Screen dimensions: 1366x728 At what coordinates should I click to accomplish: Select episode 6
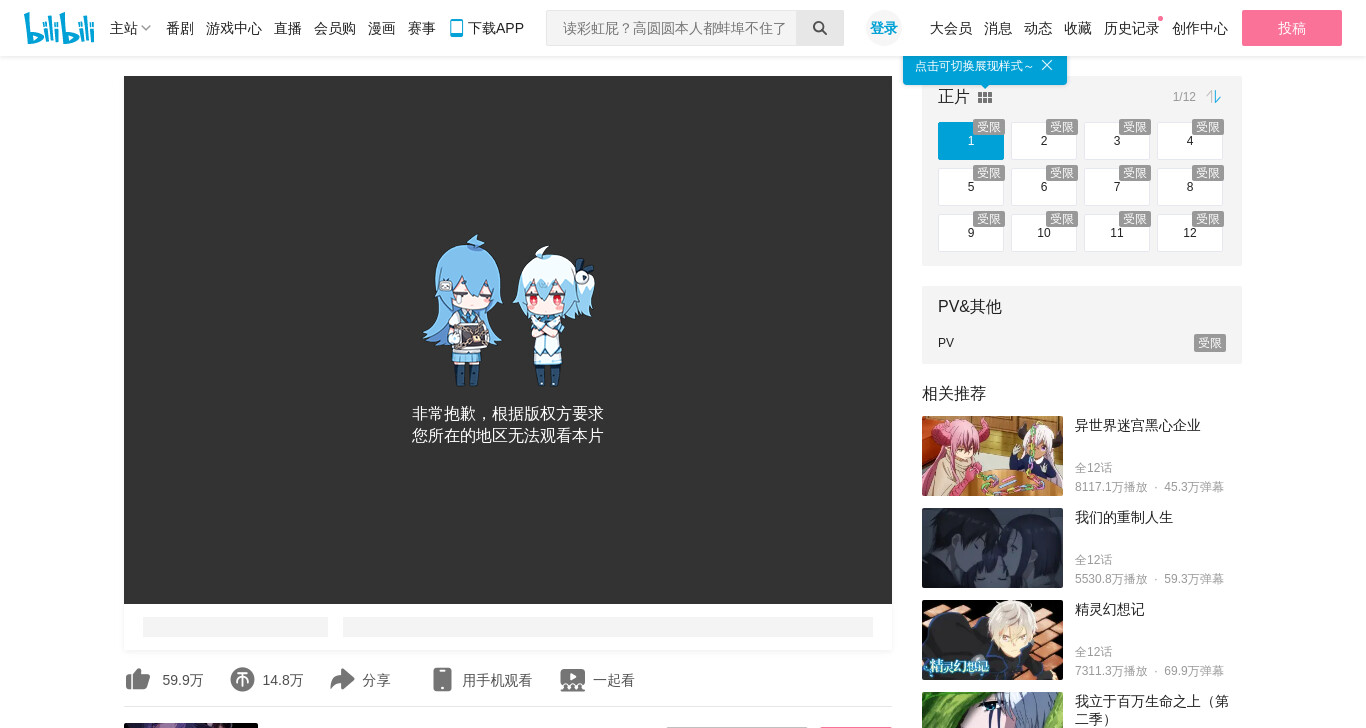pos(1044,187)
